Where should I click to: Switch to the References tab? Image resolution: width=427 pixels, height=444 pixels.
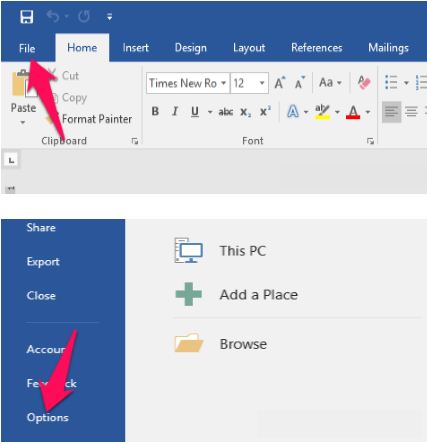tap(317, 48)
